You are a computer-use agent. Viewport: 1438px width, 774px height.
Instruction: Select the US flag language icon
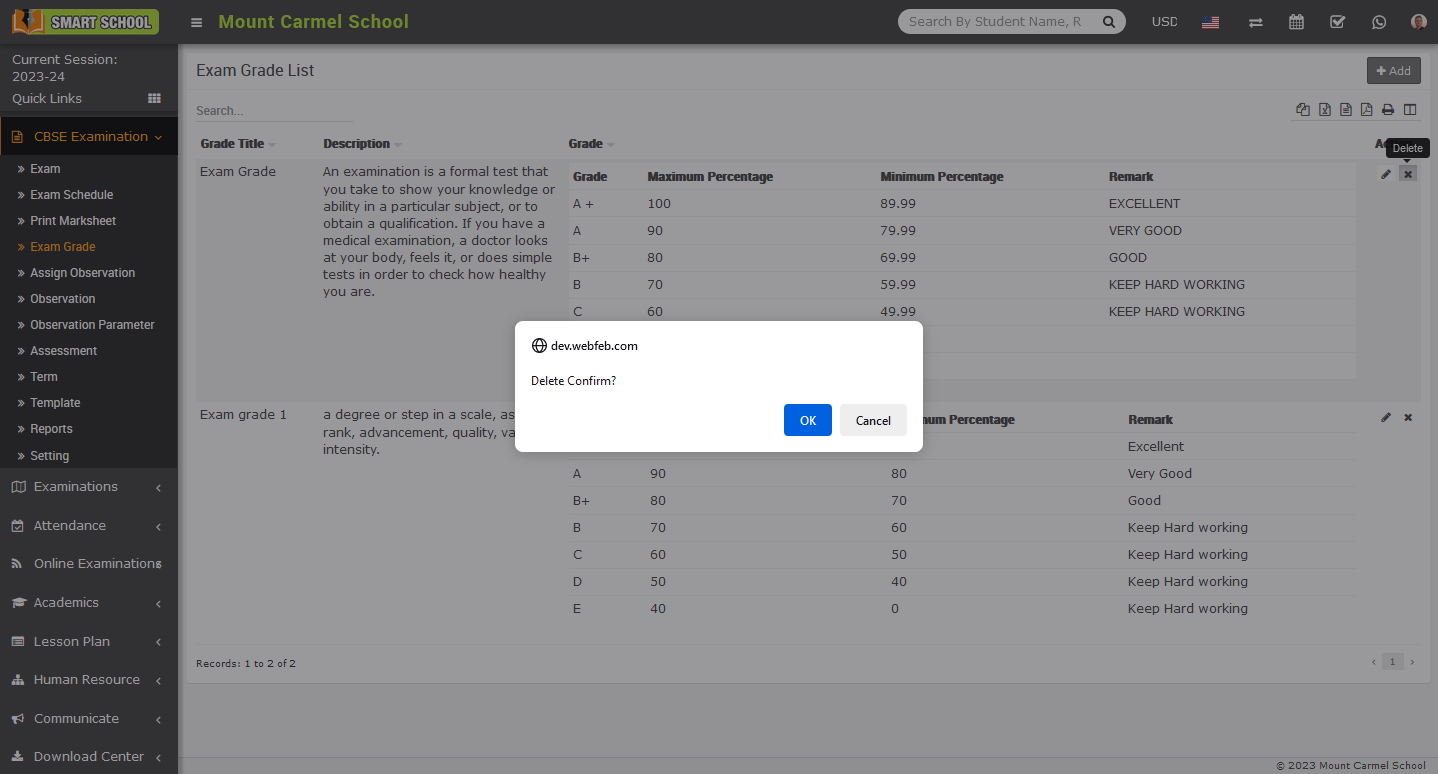tap(1210, 22)
